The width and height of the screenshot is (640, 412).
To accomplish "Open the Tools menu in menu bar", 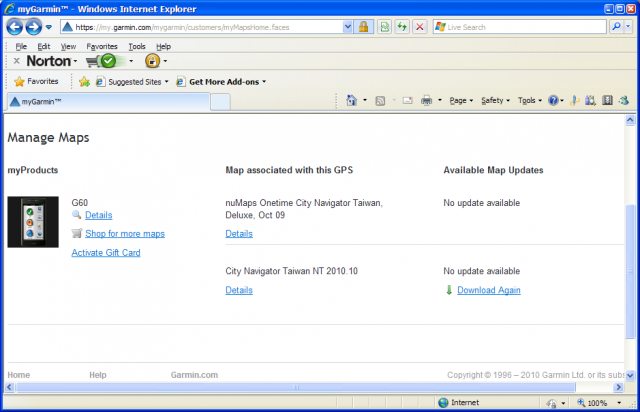I will [137, 47].
